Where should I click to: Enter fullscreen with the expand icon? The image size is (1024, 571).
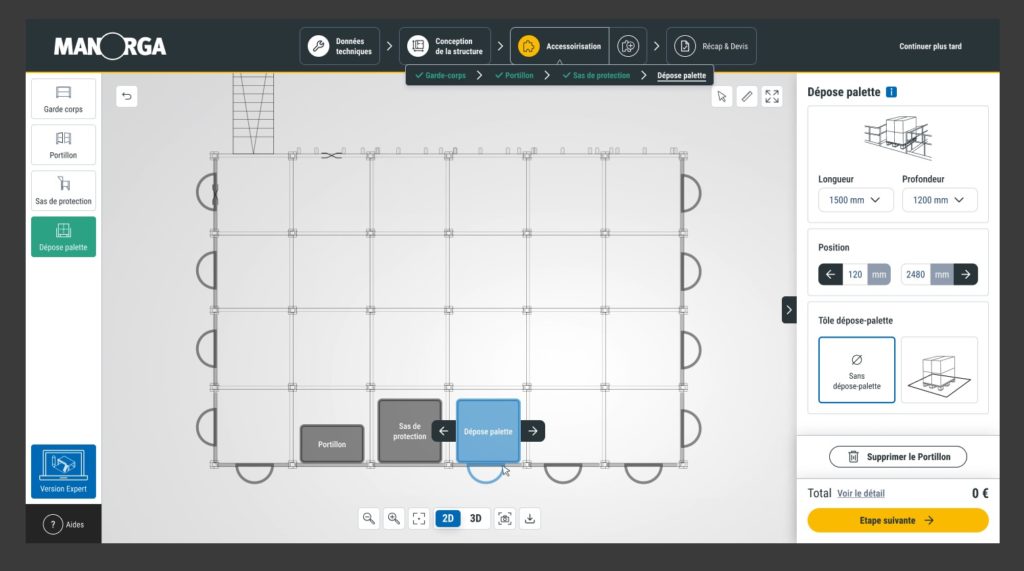point(772,97)
